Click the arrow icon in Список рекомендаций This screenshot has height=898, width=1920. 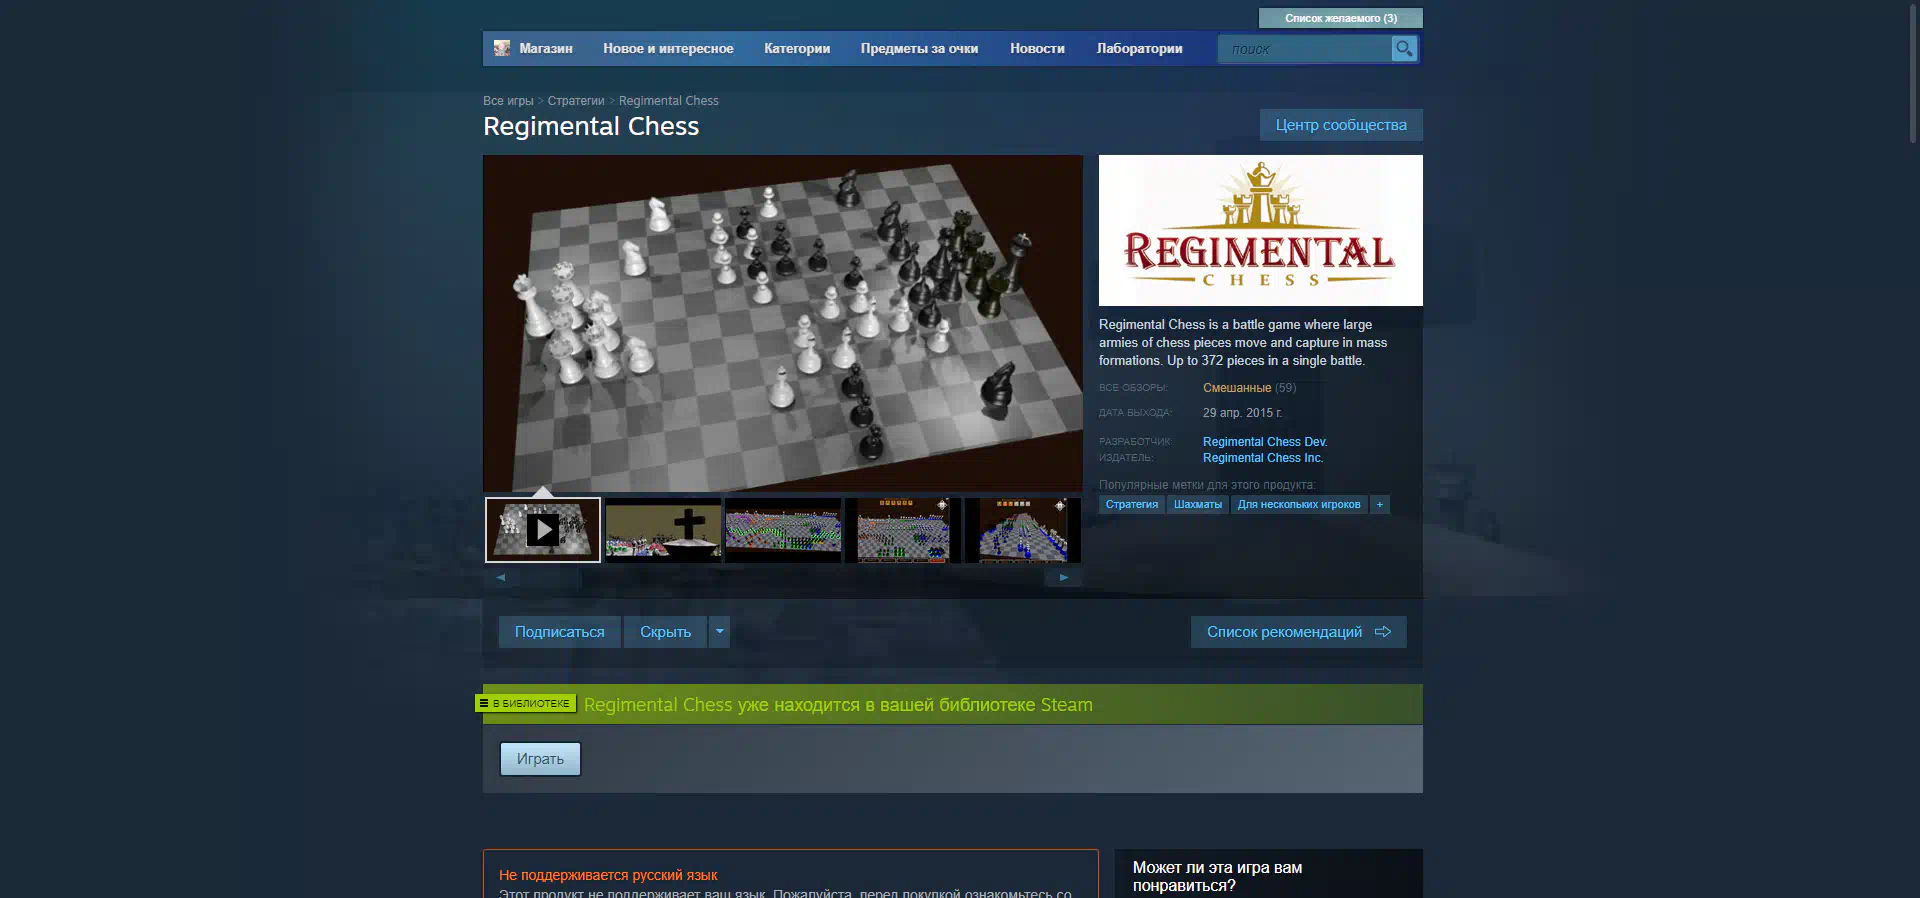tap(1383, 632)
